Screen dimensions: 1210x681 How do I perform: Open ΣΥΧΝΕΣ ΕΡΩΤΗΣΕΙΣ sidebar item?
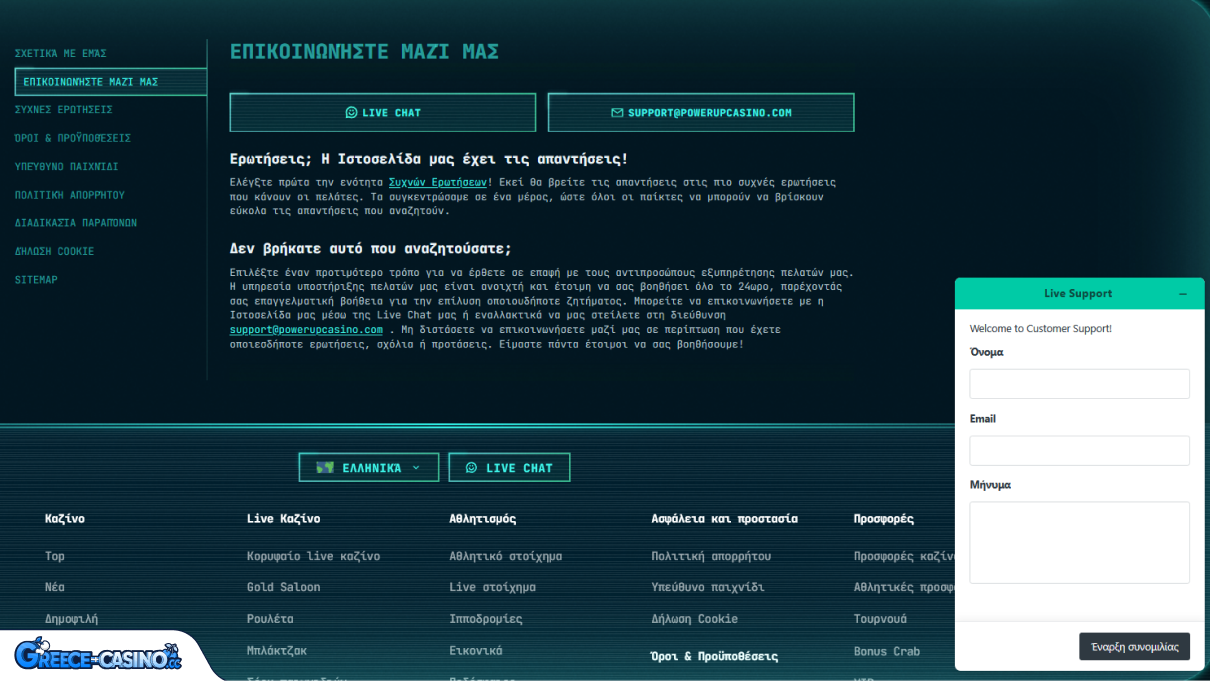tap(63, 110)
